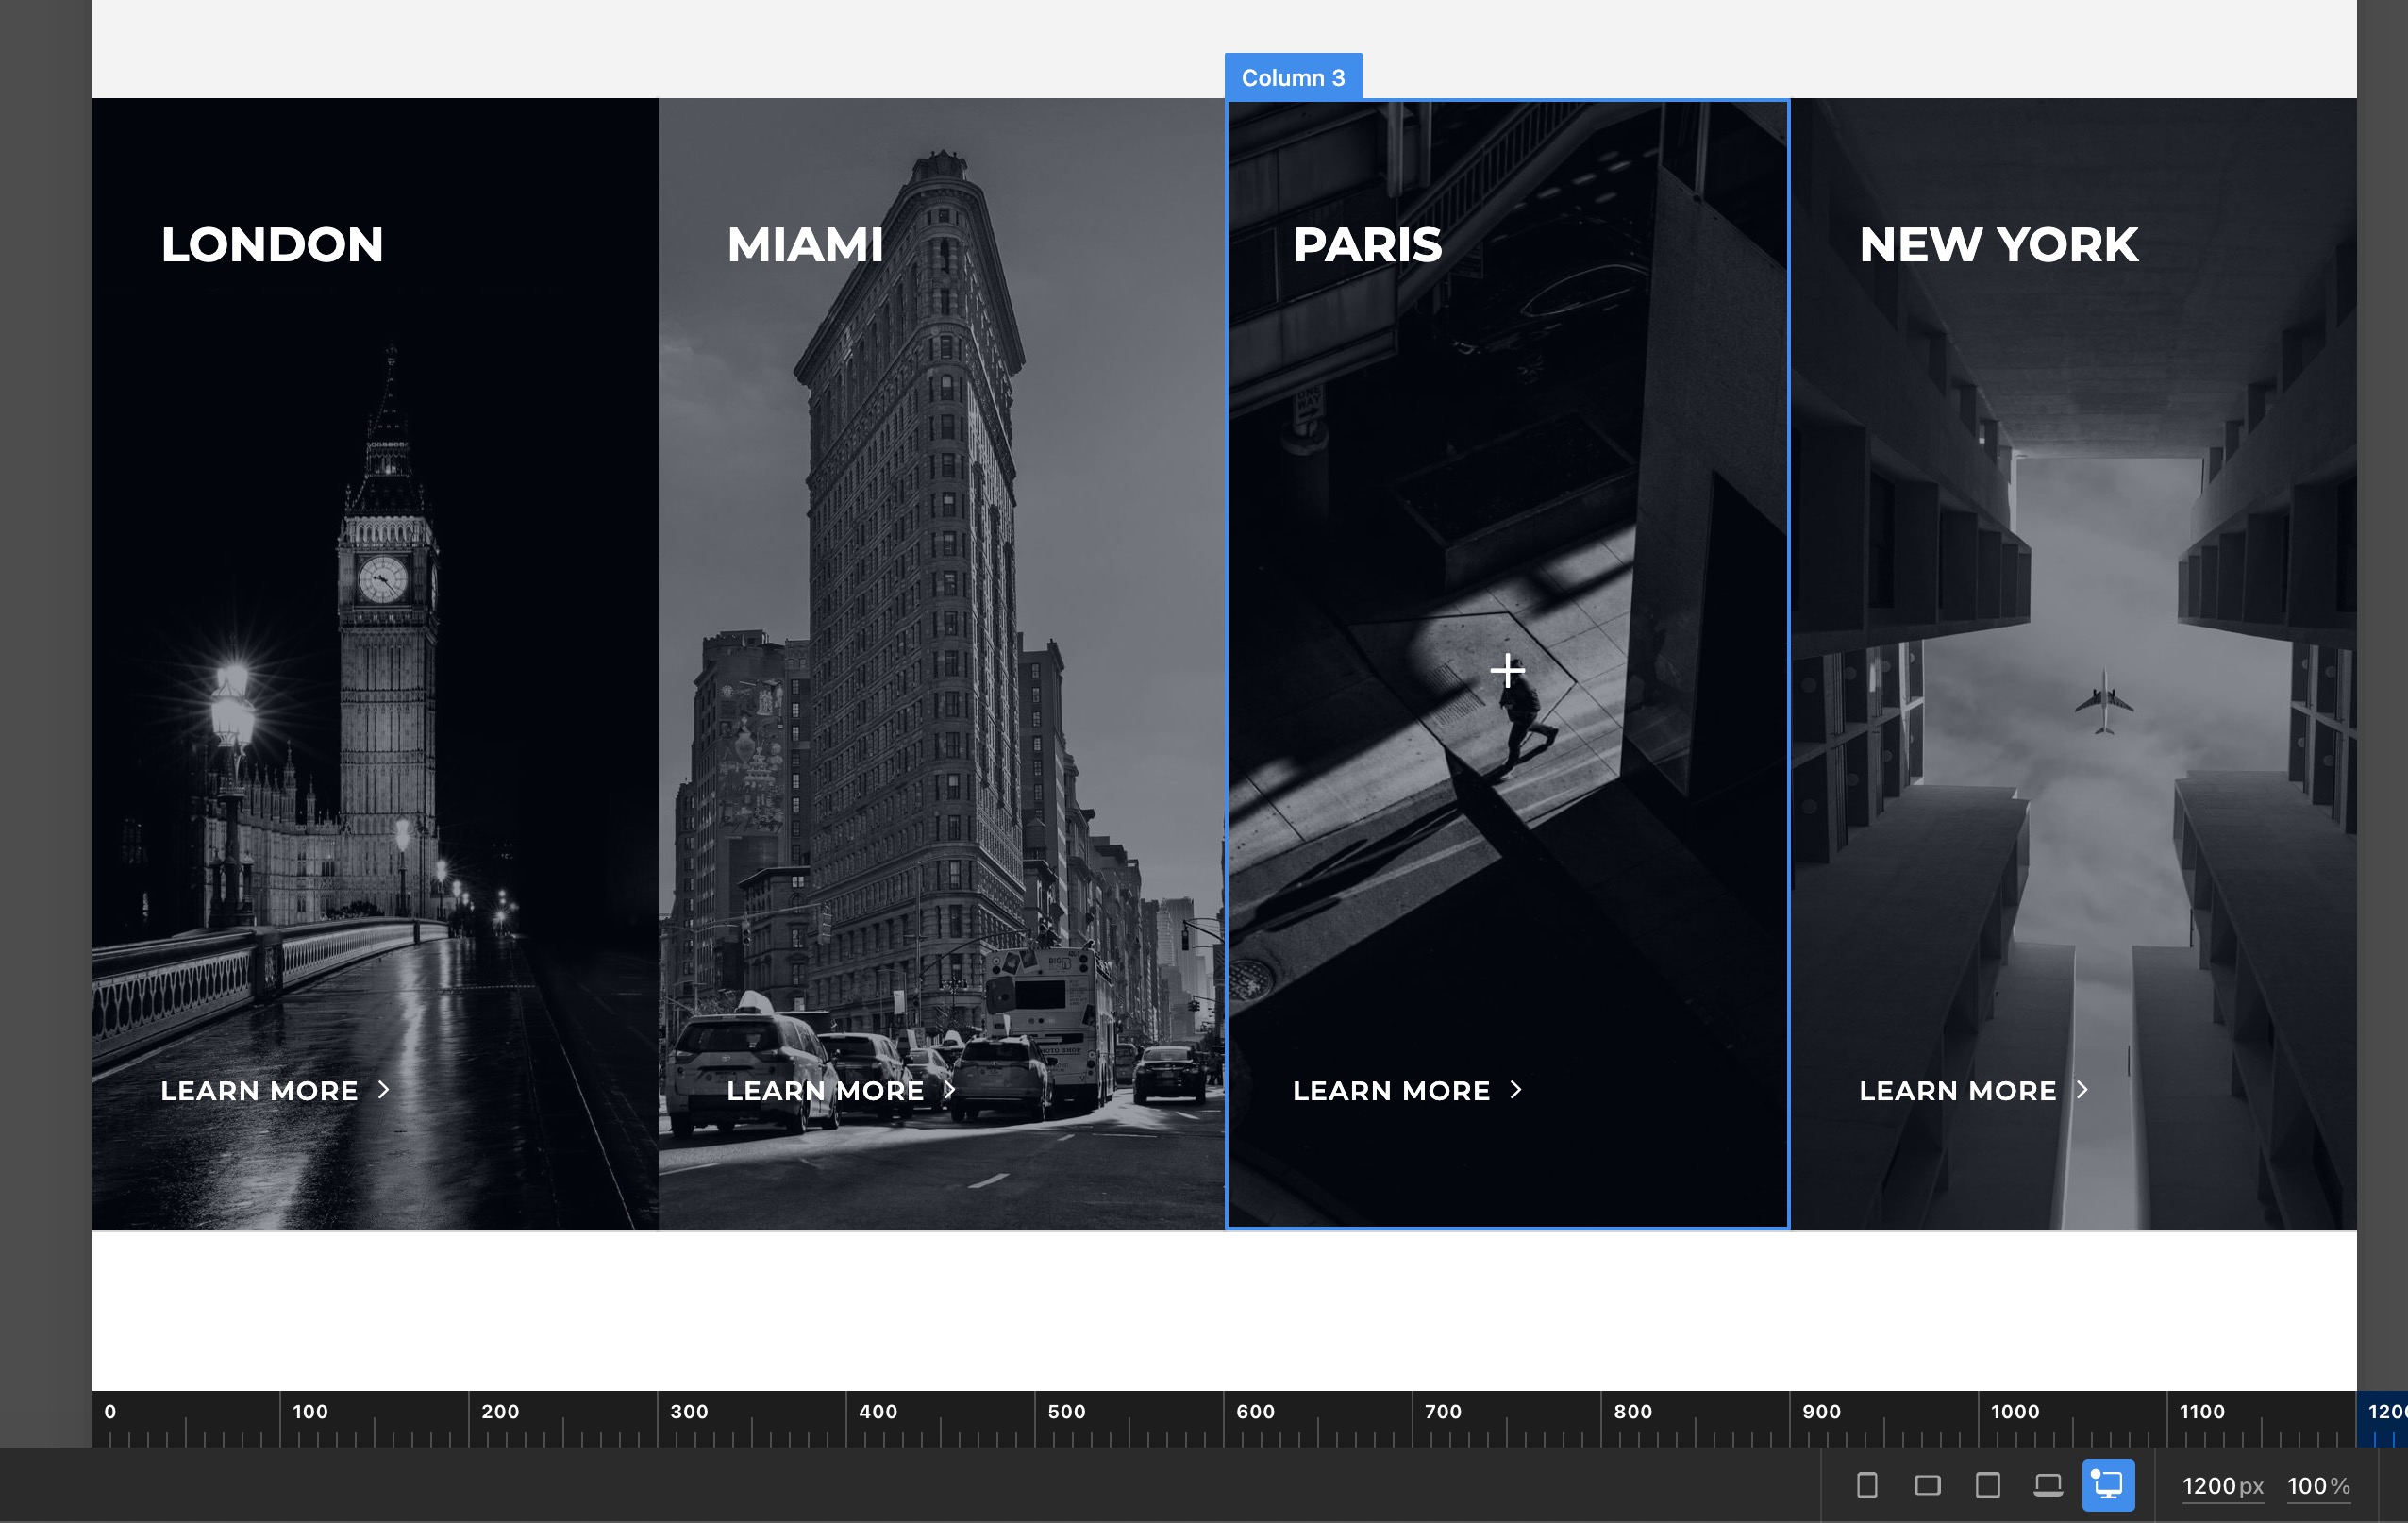Image resolution: width=2408 pixels, height=1523 pixels.
Task: Select the LONDON heading text
Action: coord(272,245)
